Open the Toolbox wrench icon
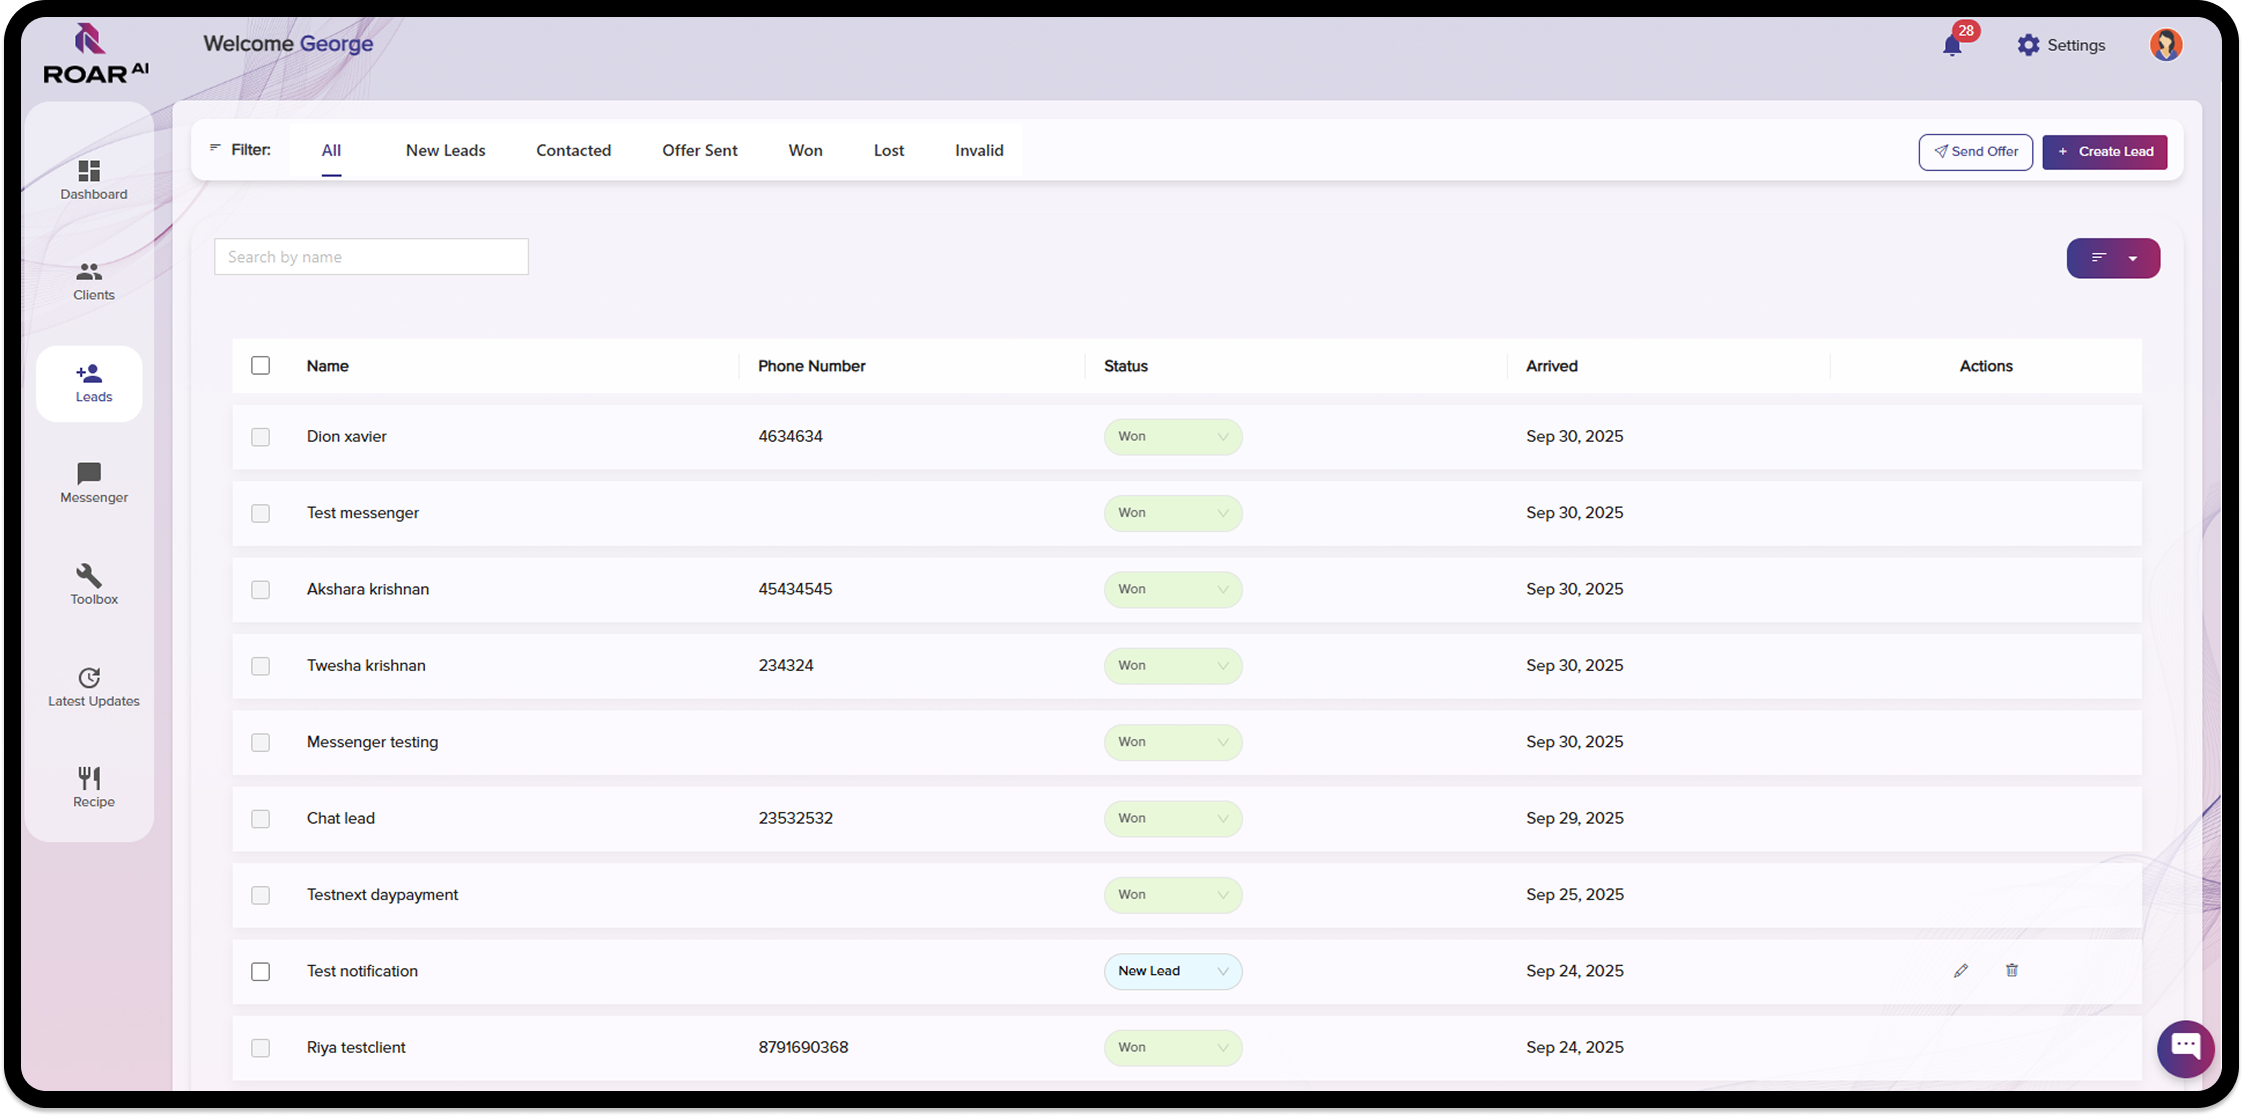Viewport: 2243px width, 1116px height. click(x=92, y=584)
